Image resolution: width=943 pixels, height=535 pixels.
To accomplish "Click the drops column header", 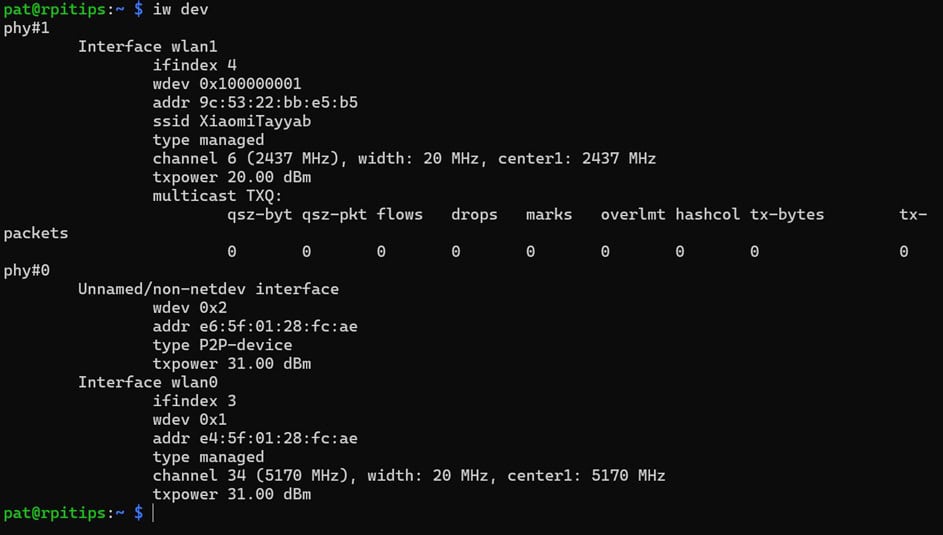I will (x=474, y=214).
